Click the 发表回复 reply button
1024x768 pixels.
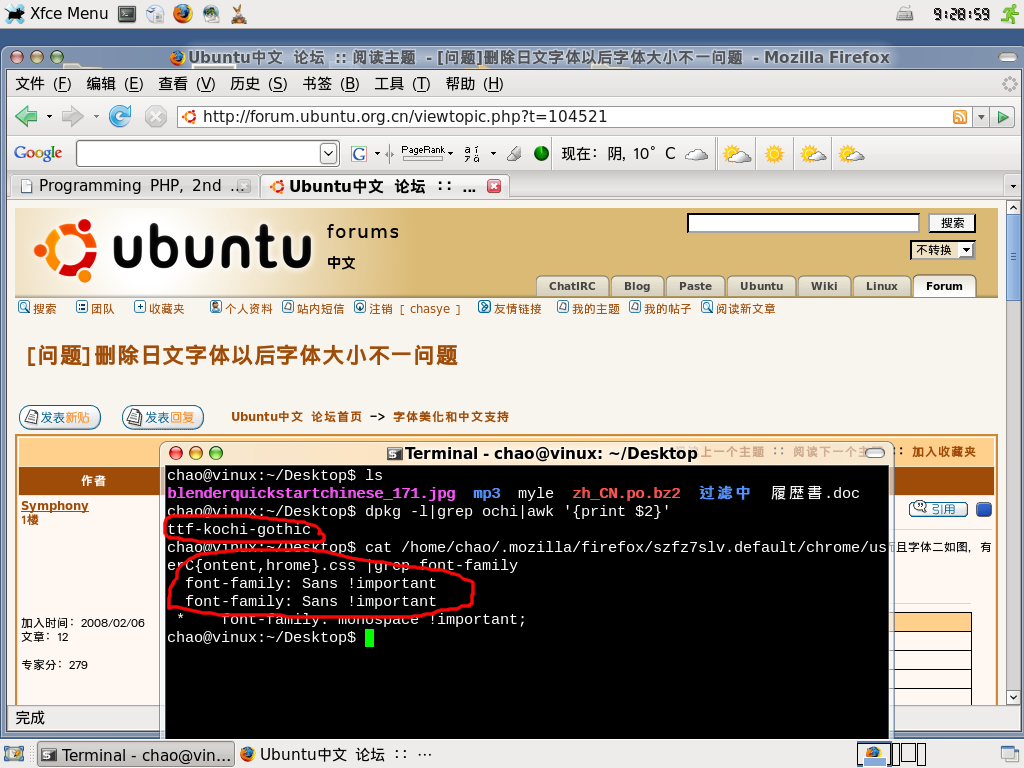click(163, 417)
